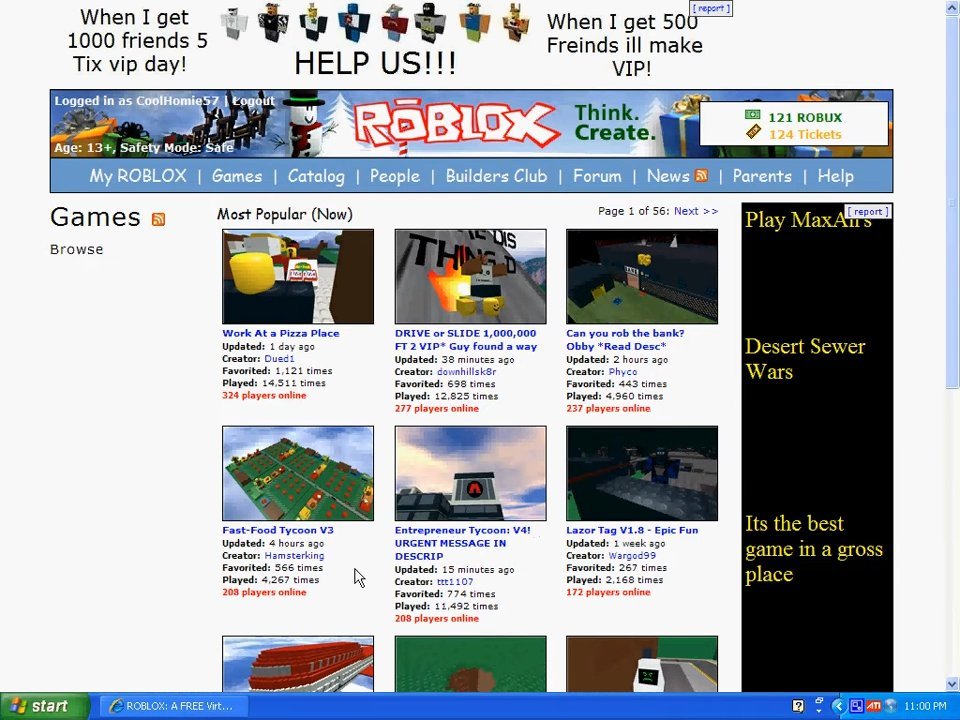Click the Desert Sewer Wars ad
960x720 pixels.
point(805,359)
